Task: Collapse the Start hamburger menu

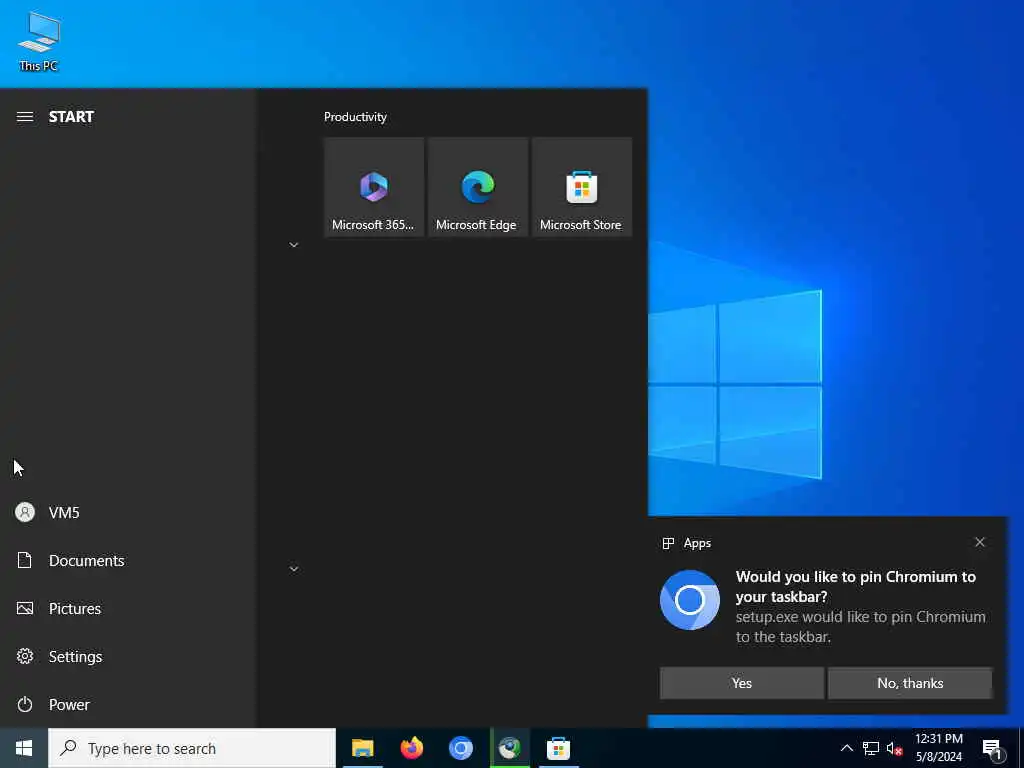Action: (x=25, y=117)
